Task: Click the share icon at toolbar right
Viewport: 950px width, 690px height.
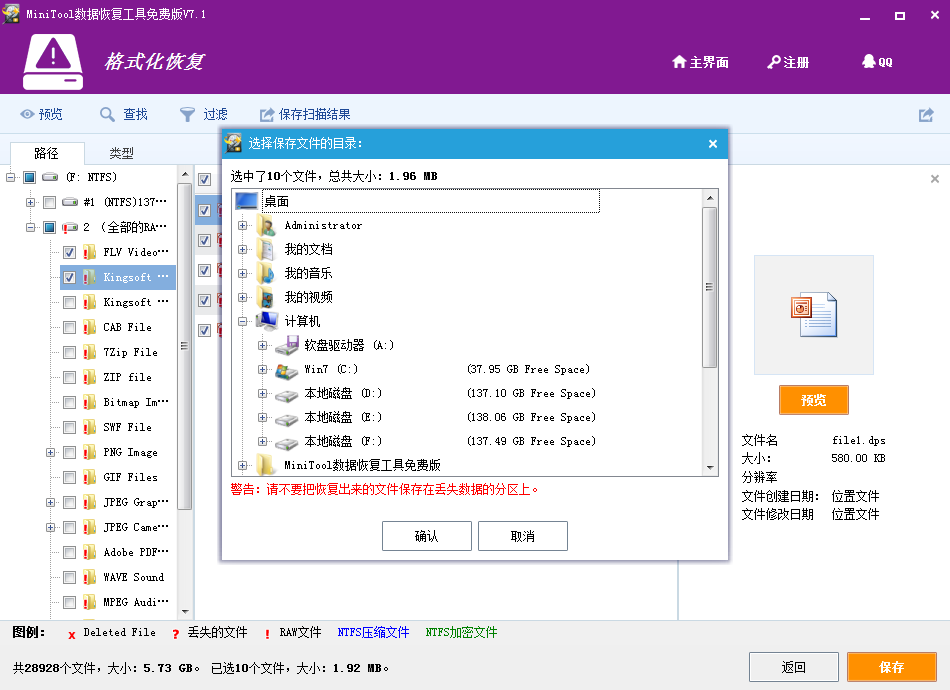Action: pos(926,115)
